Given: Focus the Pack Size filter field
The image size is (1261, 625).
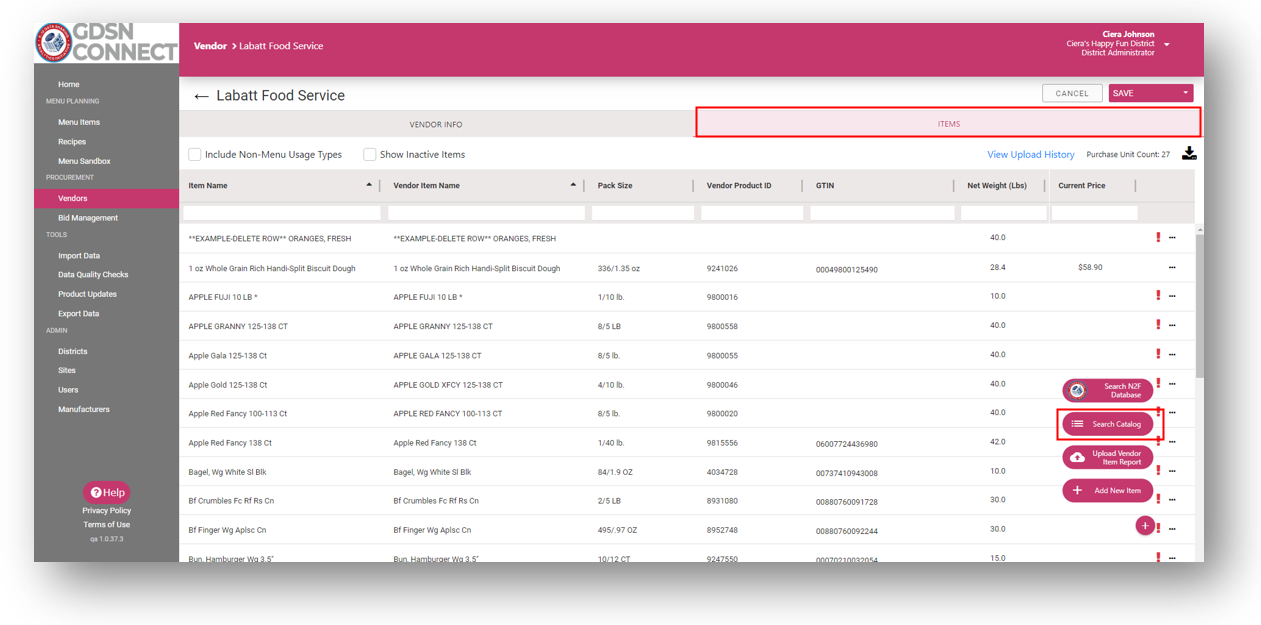Looking at the screenshot, I should [643, 213].
